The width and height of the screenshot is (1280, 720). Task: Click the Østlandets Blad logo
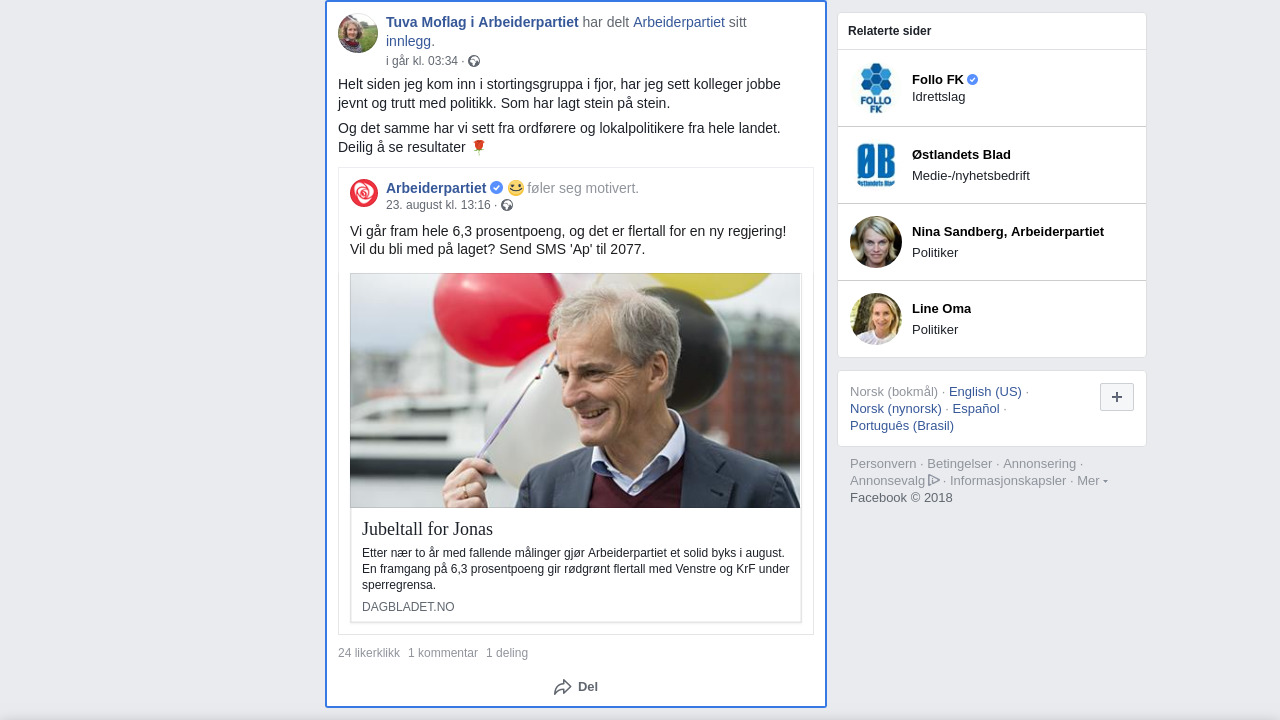(x=876, y=165)
